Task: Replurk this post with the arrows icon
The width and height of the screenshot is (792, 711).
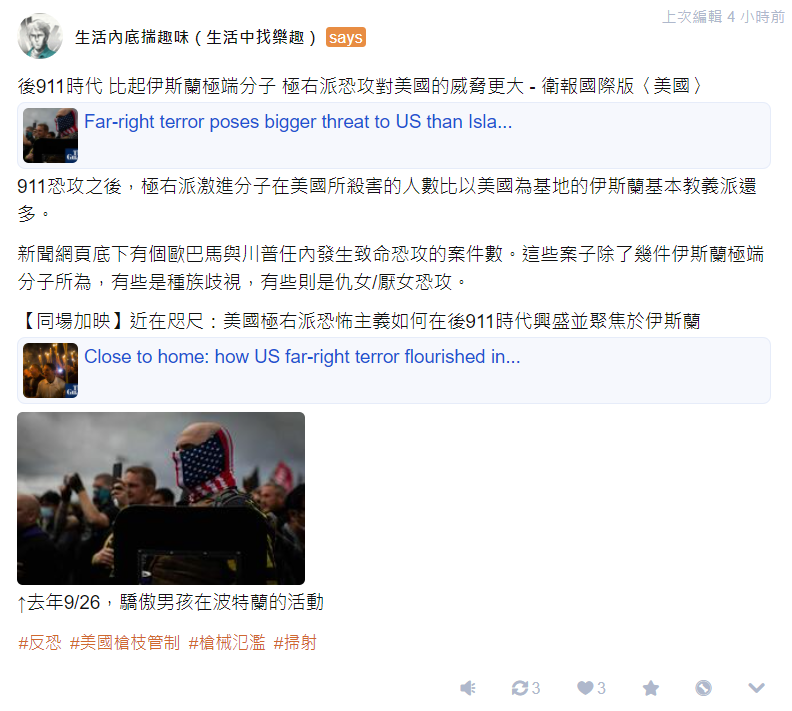Action: tap(519, 688)
